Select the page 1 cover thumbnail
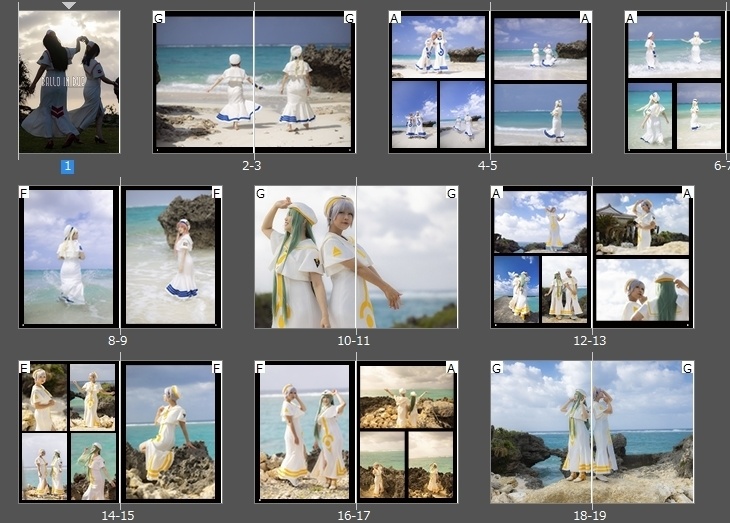The height and width of the screenshot is (523, 730). pyautogui.click(x=69, y=82)
